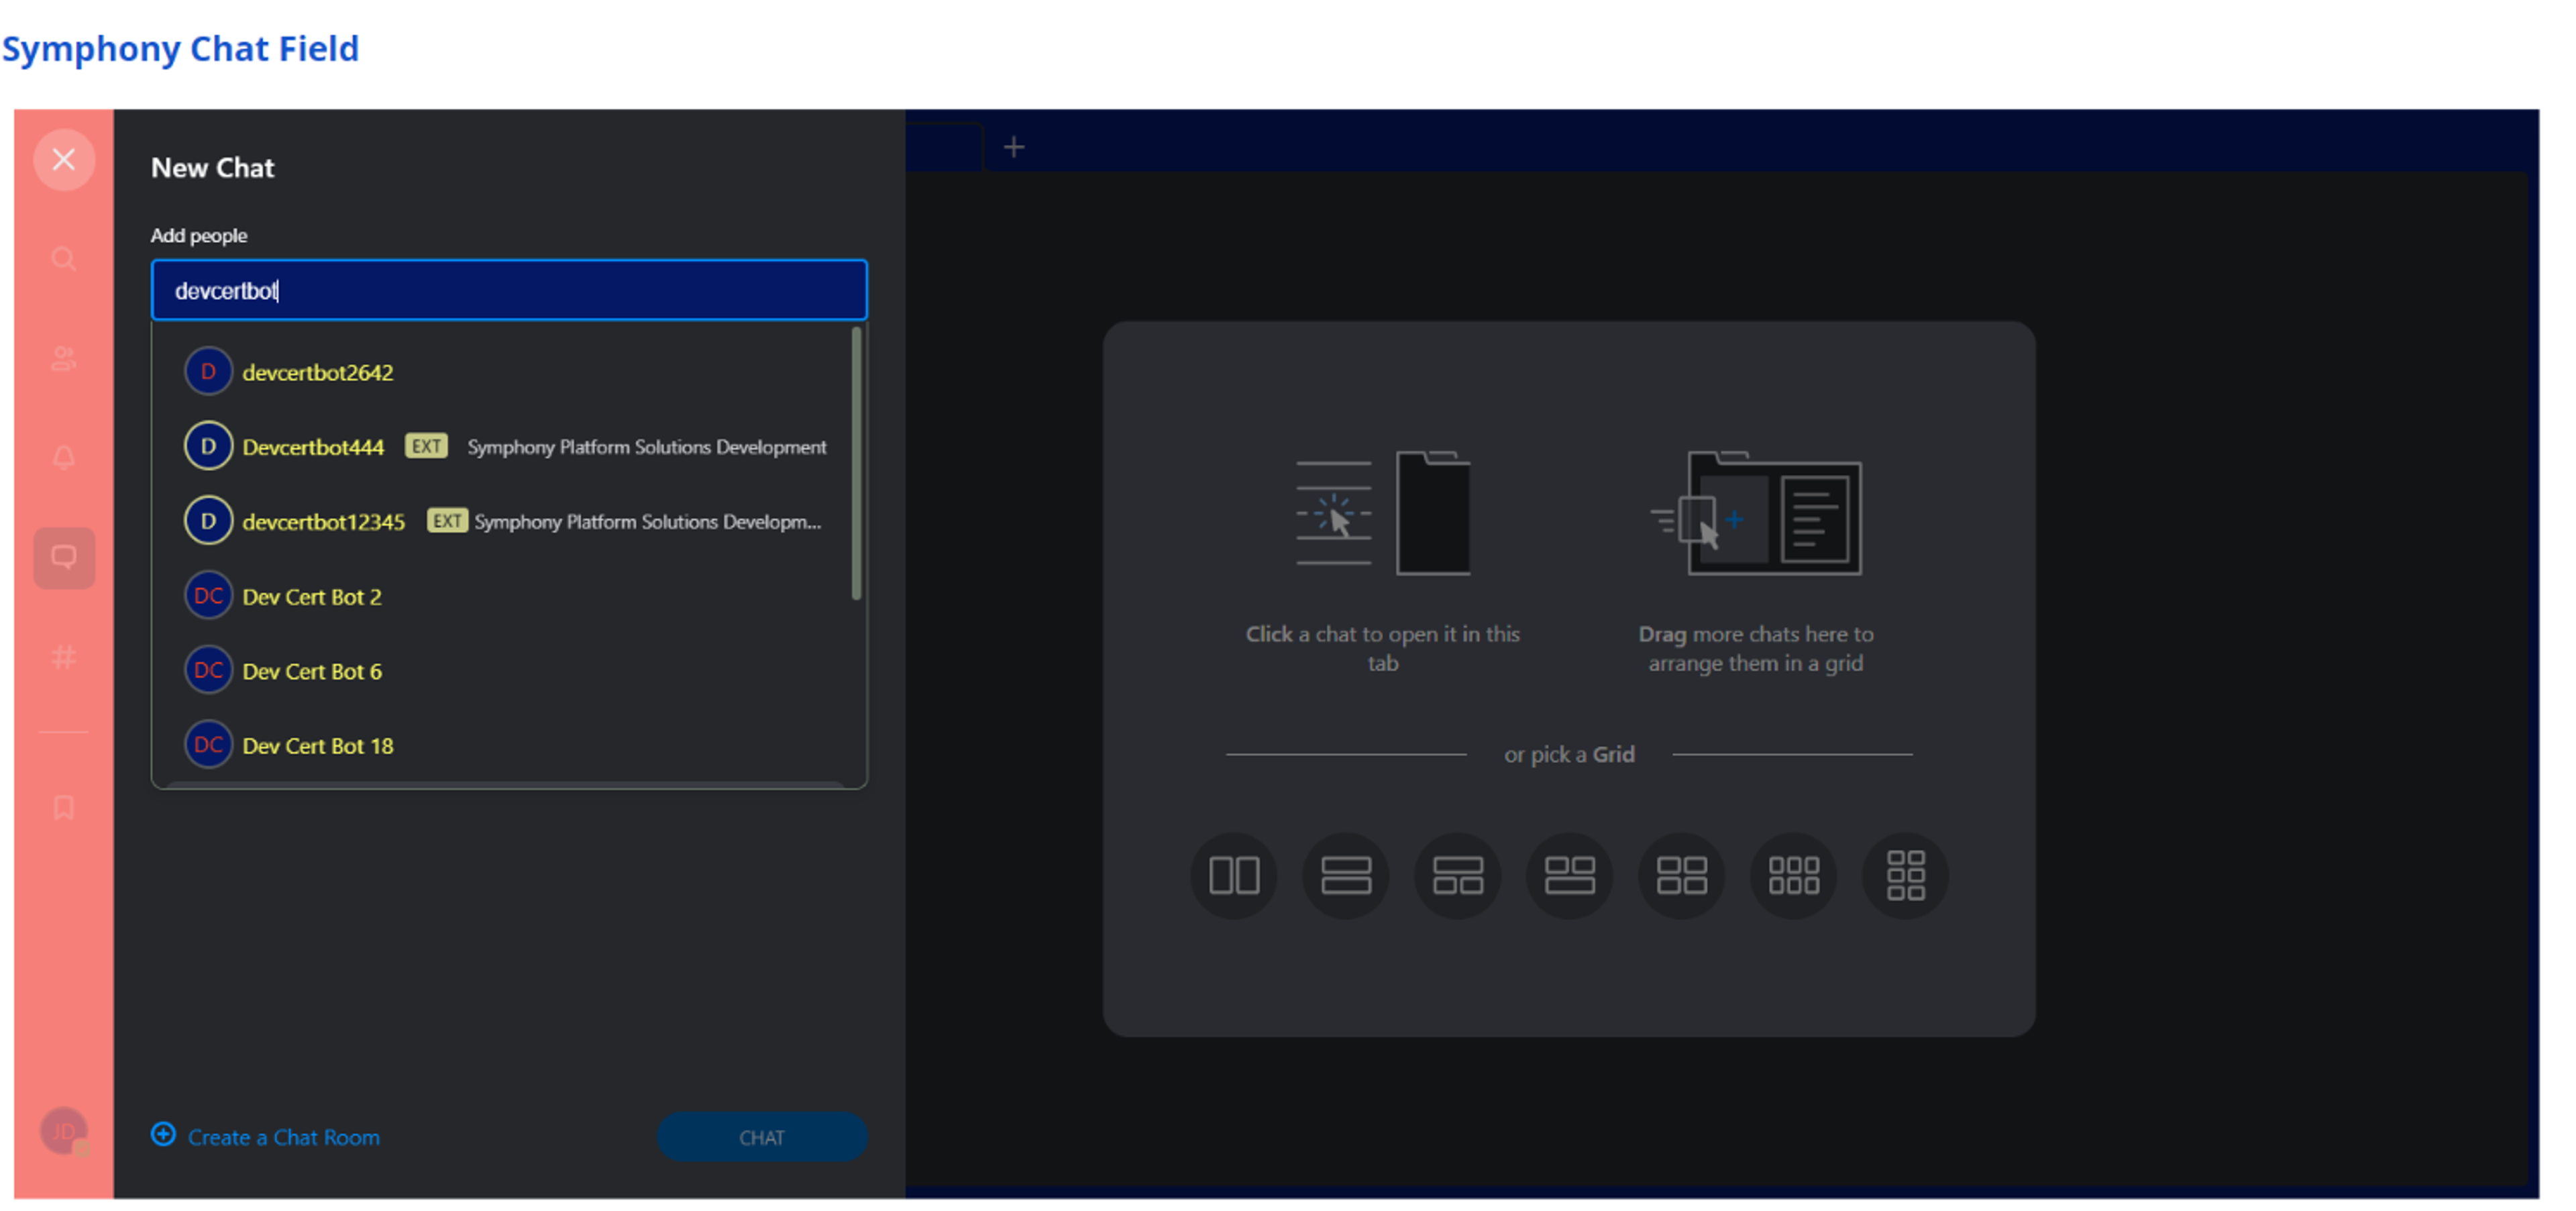Screen dimensions: 2576x1211
Task: Select Dev Cert Bot 18 from results
Action: tap(509, 745)
